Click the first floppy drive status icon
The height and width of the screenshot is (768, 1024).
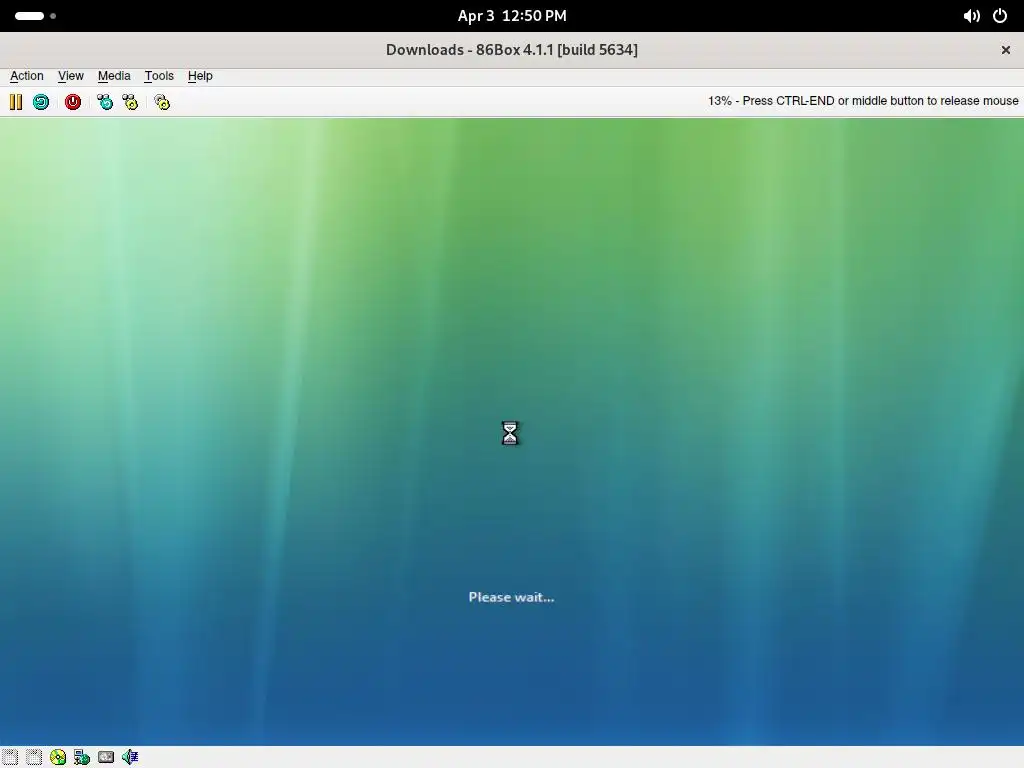click(10, 757)
